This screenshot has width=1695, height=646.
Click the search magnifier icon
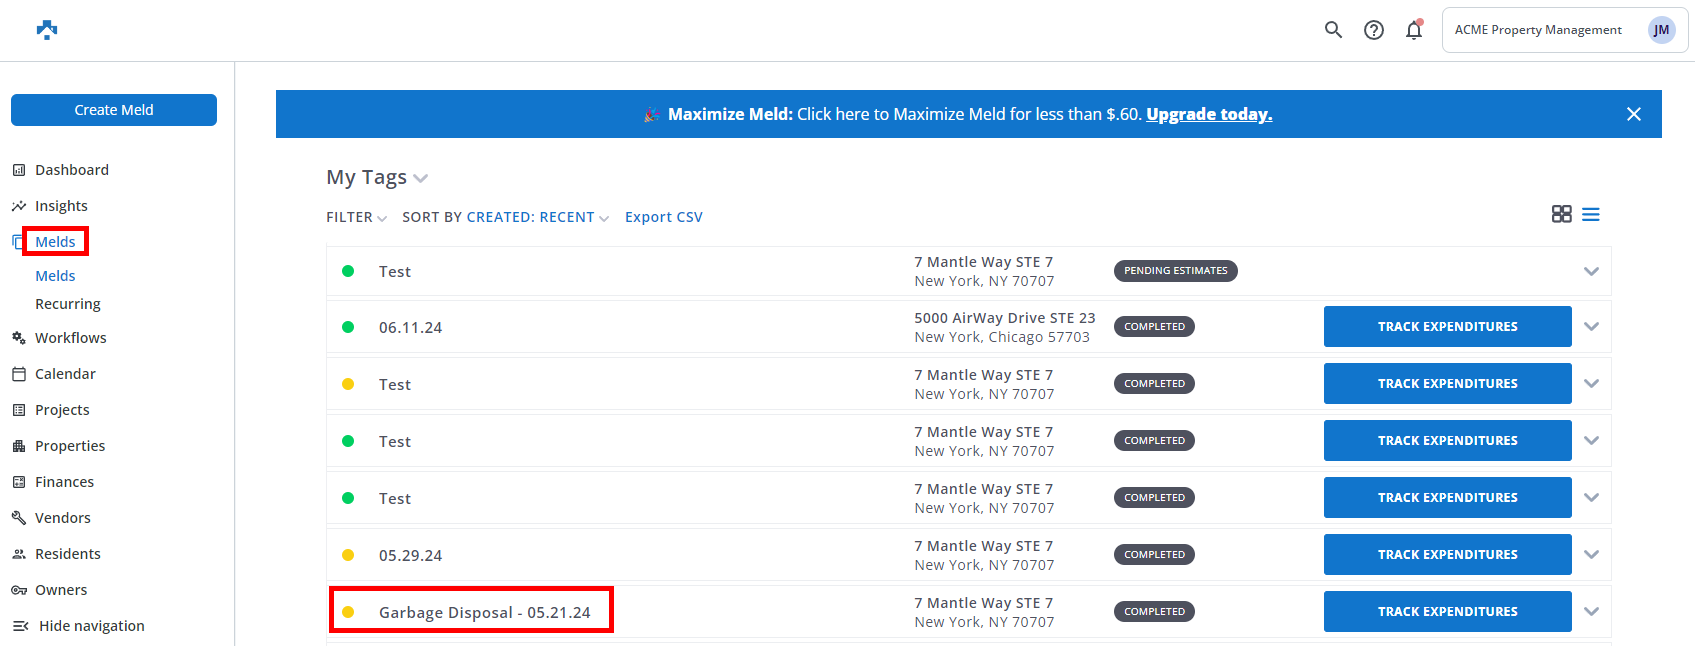(x=1333, y=30)
